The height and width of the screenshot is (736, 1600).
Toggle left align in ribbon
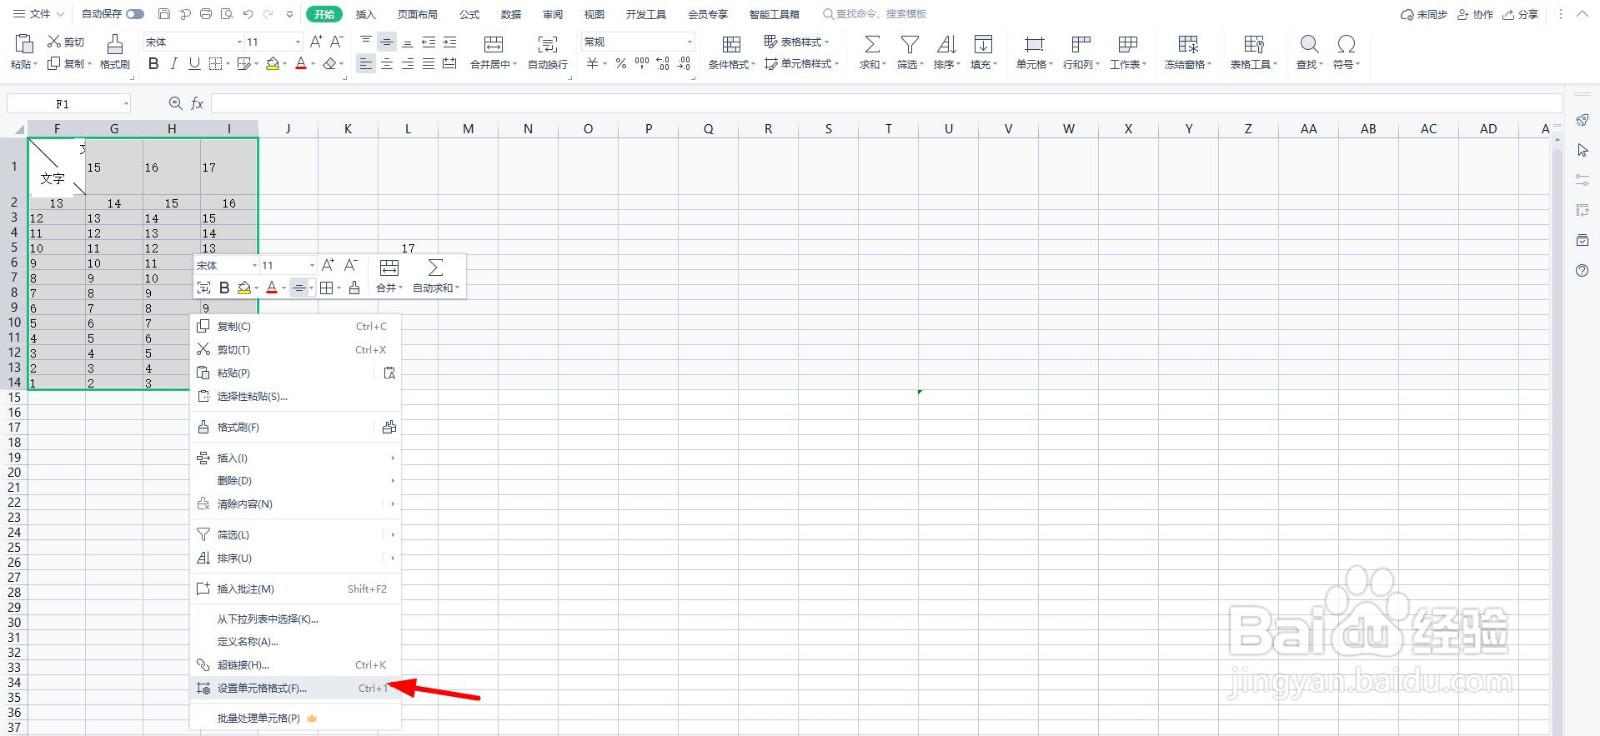[x=366, y=63]
